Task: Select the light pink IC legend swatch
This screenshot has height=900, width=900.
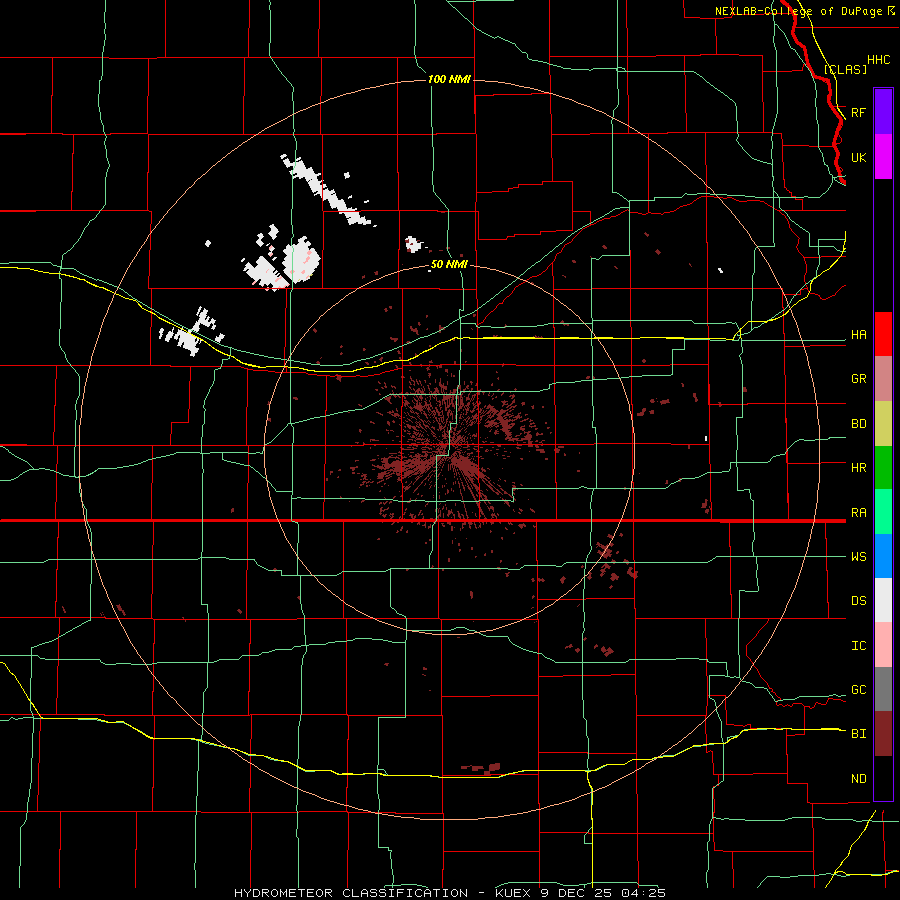Action: 883,645
